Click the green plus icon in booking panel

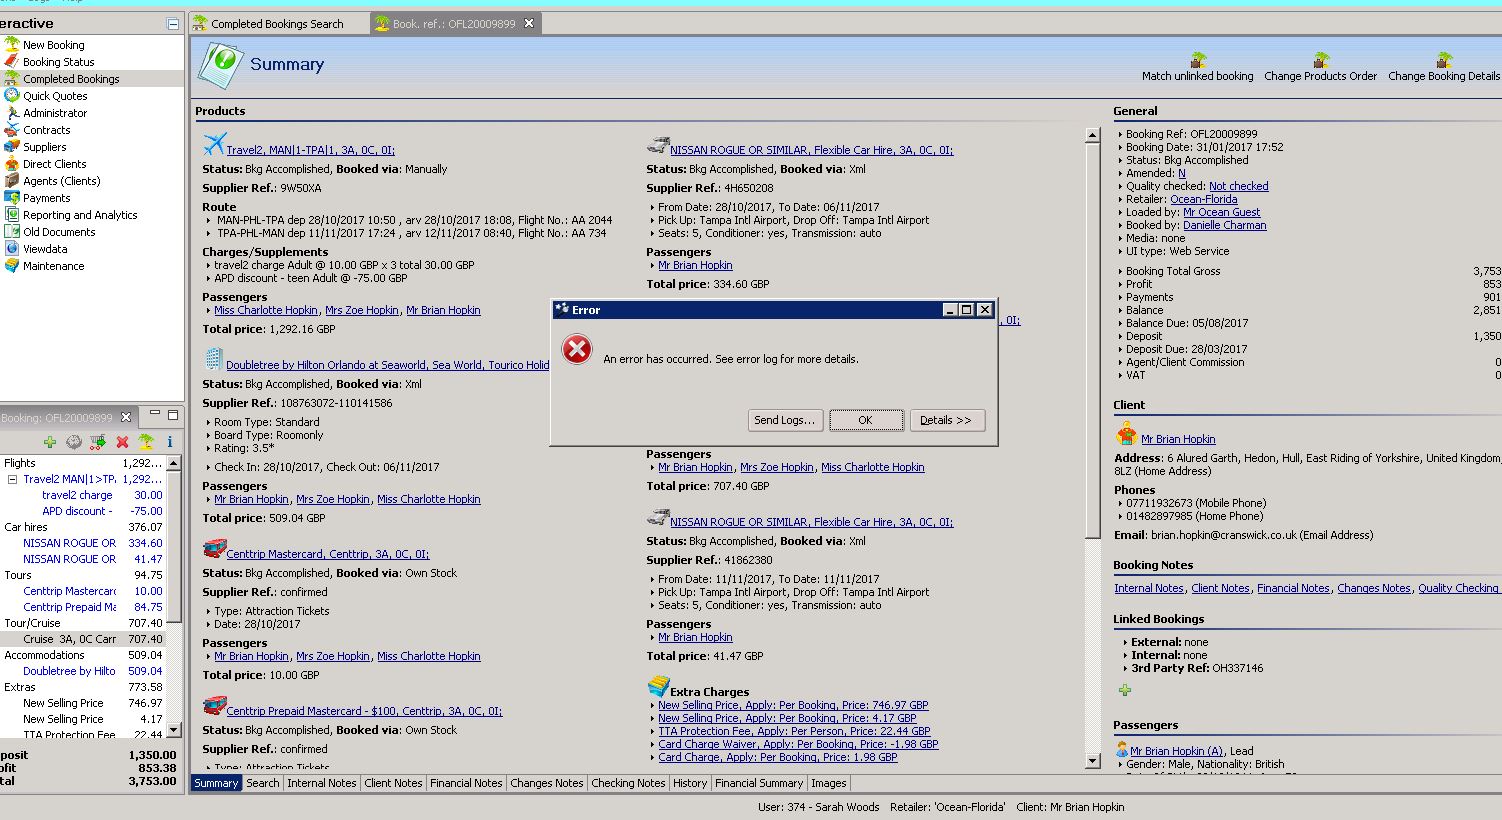49,442
